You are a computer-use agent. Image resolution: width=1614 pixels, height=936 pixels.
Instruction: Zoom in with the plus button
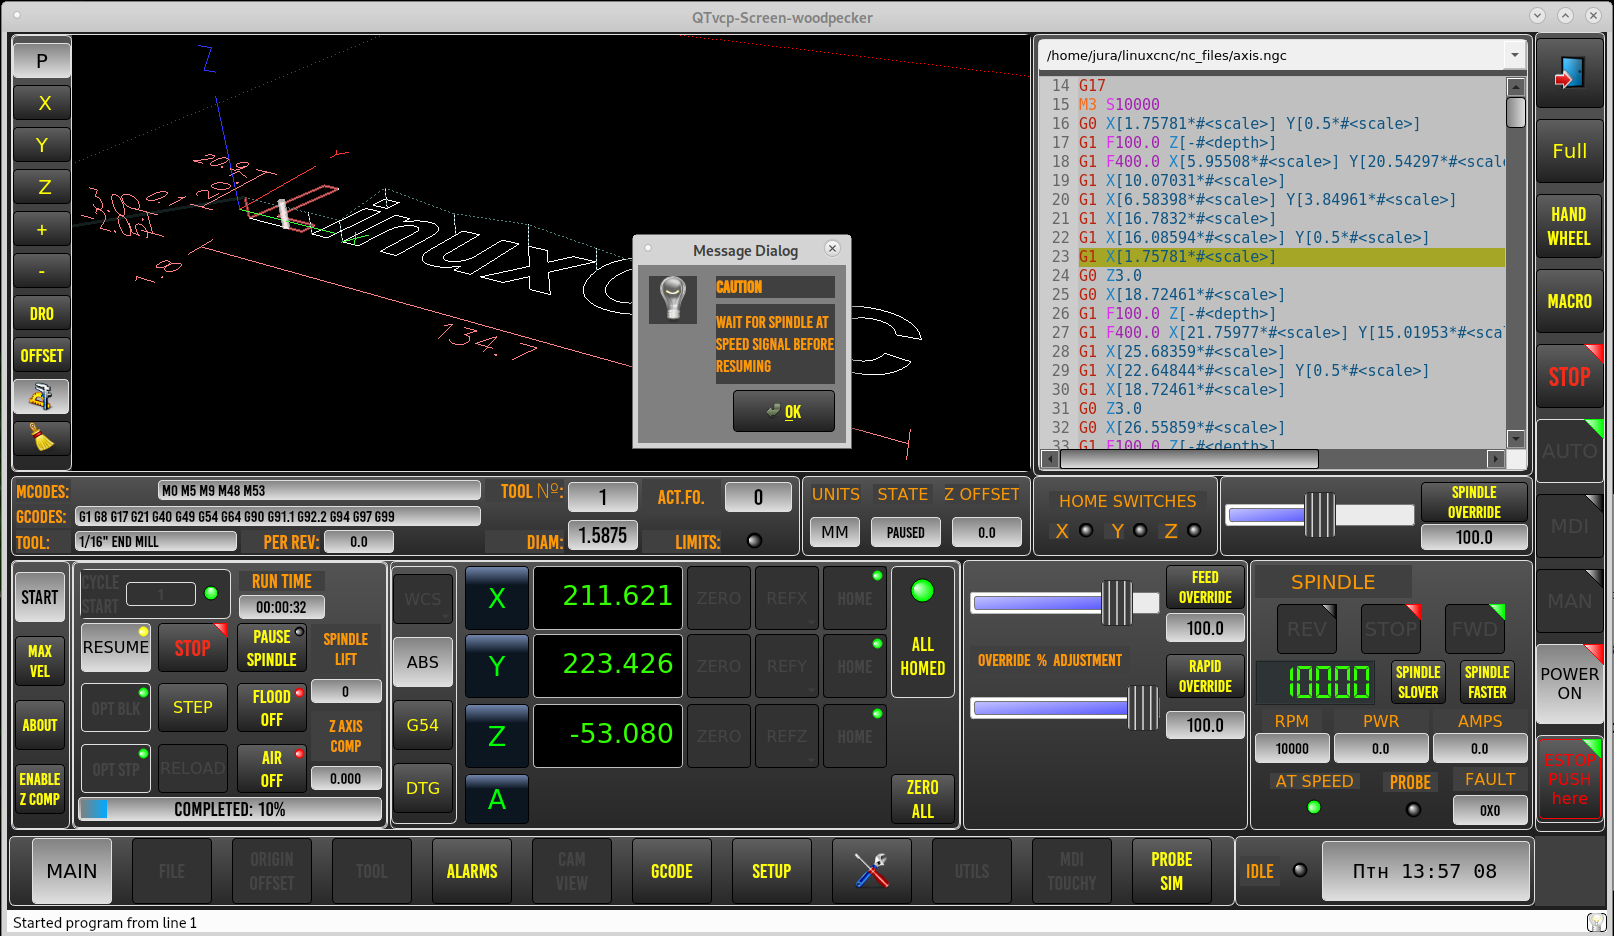click(x=42, y=229)
